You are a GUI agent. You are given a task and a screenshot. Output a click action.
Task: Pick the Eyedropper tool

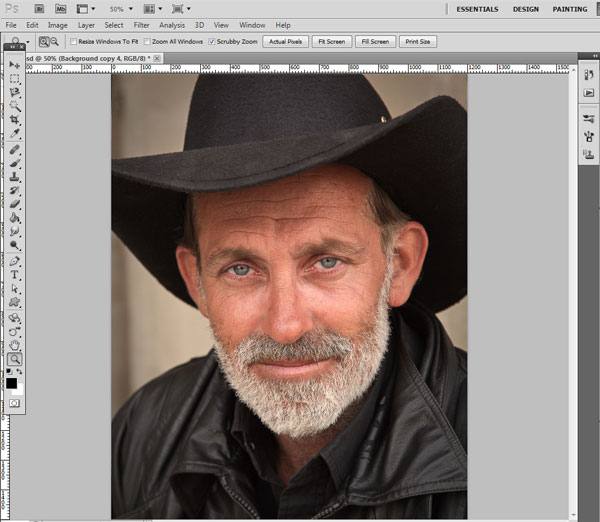[x=15, y=133]
